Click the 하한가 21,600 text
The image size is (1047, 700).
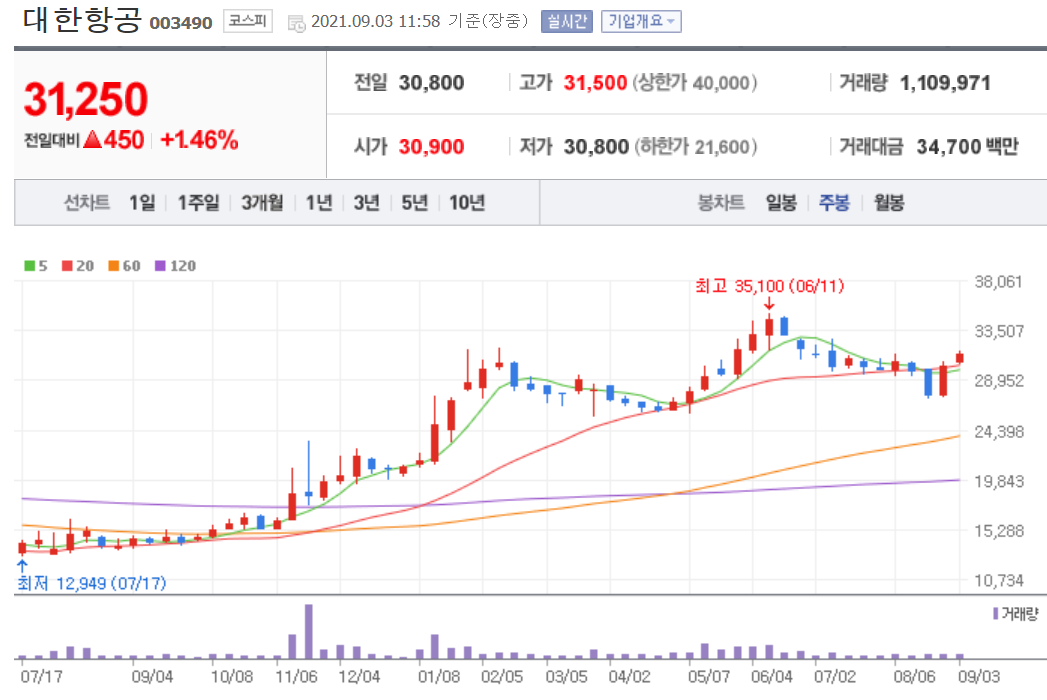coord(695,146)
